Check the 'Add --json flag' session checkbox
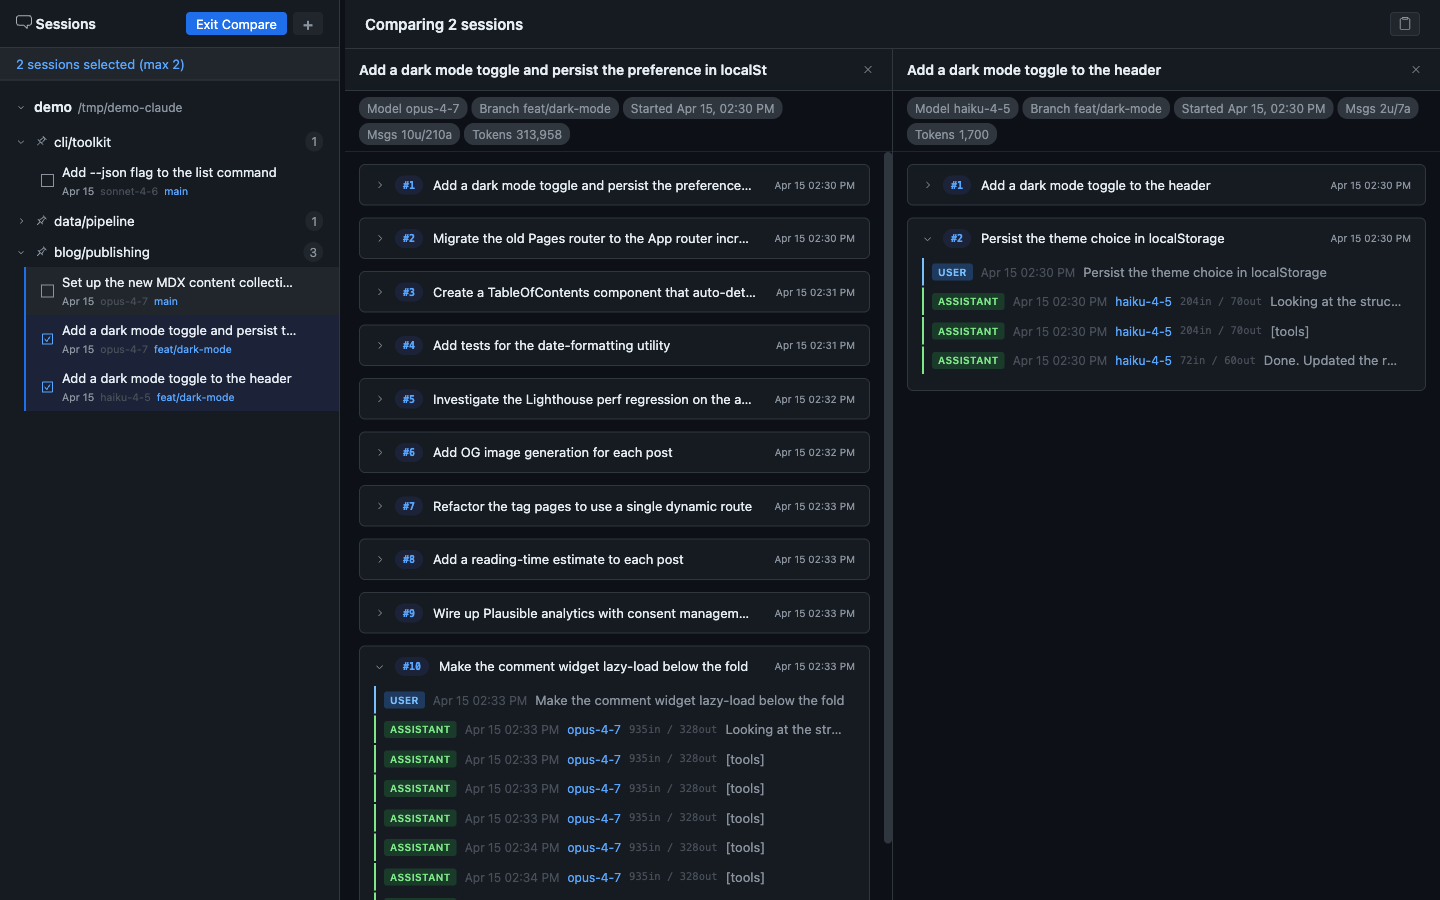Screen dimensions: 1440x900 (x=47, y=181)
